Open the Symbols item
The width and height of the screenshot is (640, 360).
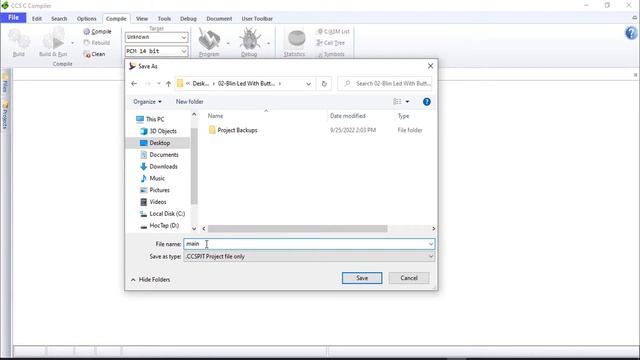click(331, 54)
